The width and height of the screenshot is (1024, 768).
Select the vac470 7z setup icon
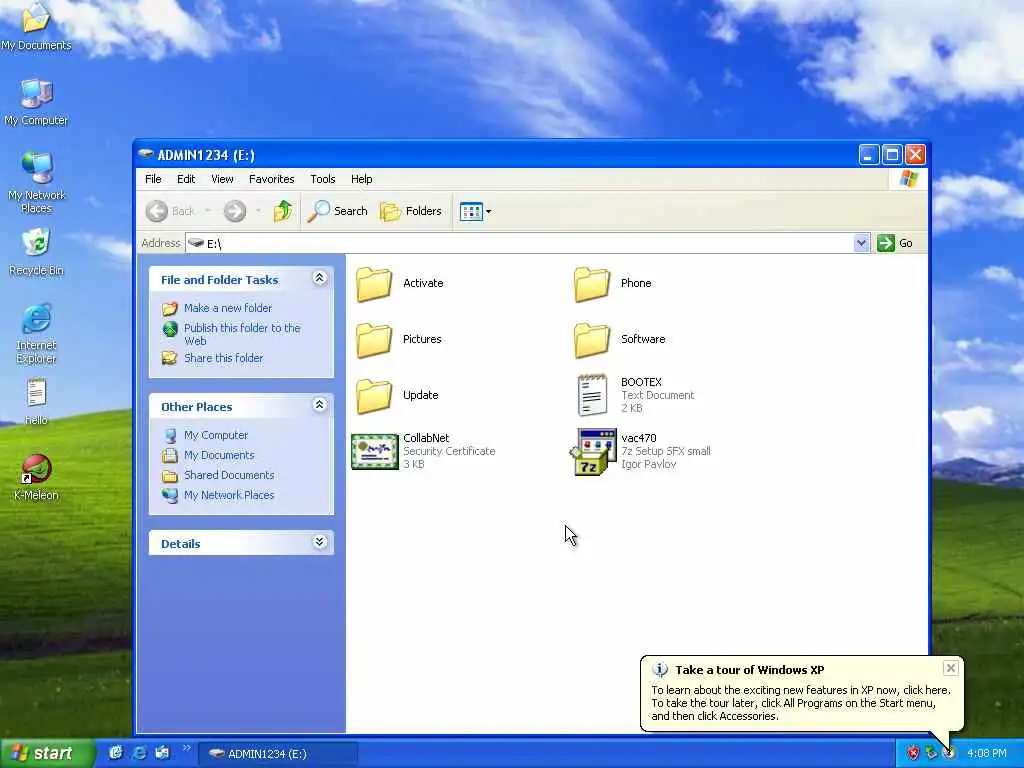[x=593, y=452]
